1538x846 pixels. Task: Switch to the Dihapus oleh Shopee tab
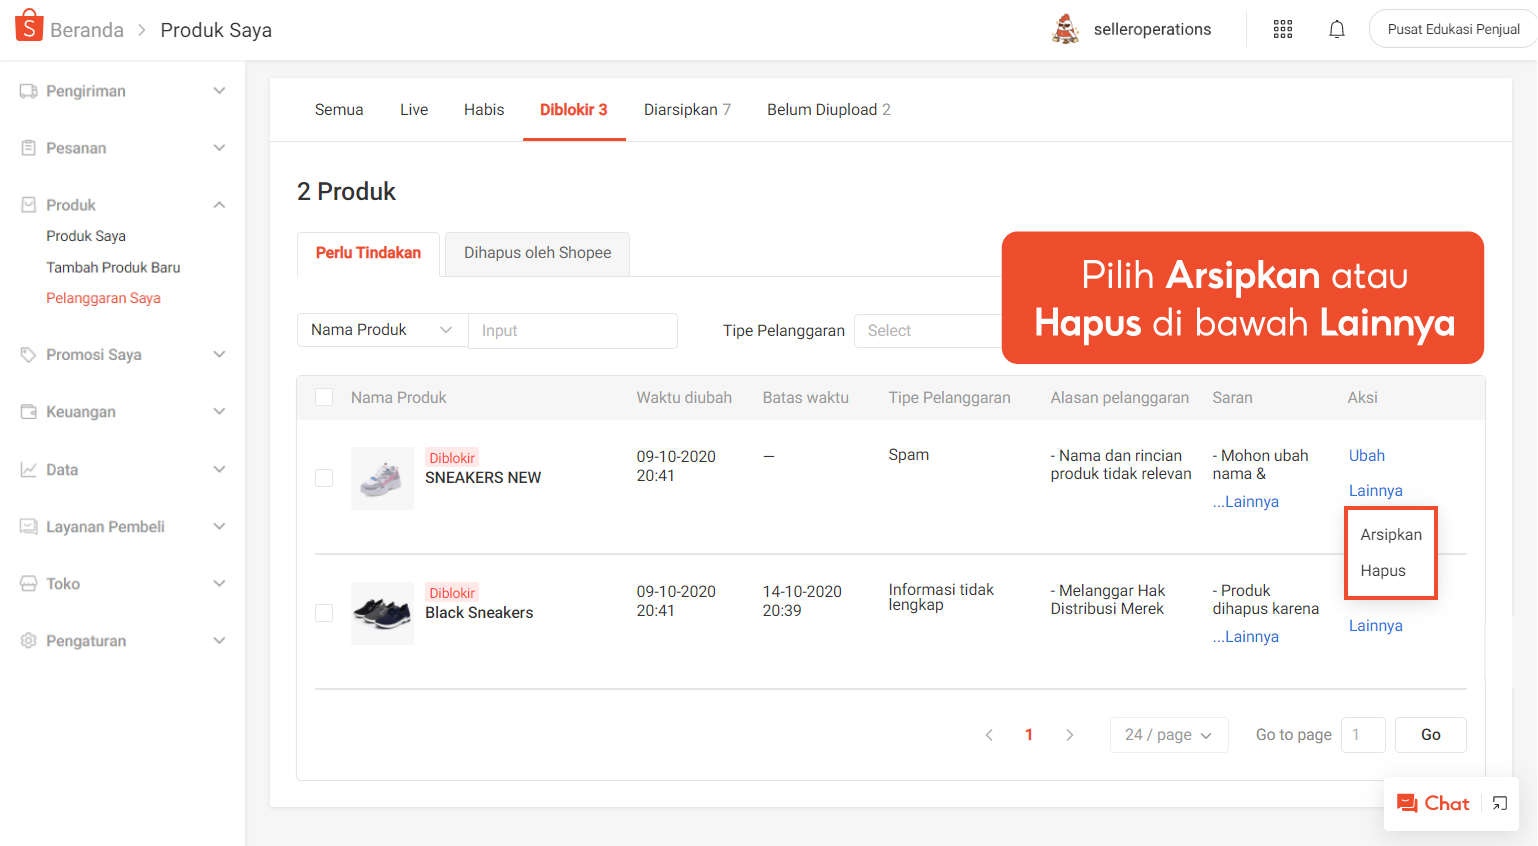click(537, 253)
